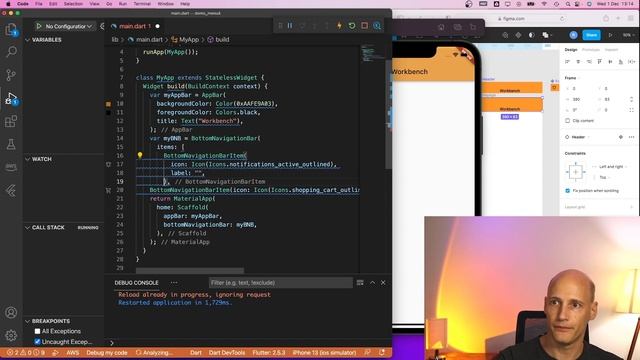Open the Manage gear icon
This screenshot has width=640, height=360.
[x=11, y=336]
